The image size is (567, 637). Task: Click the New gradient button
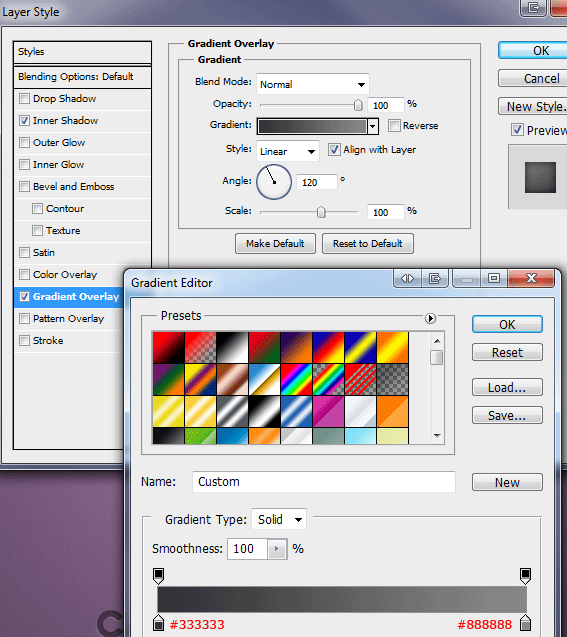tap(507, 482)
